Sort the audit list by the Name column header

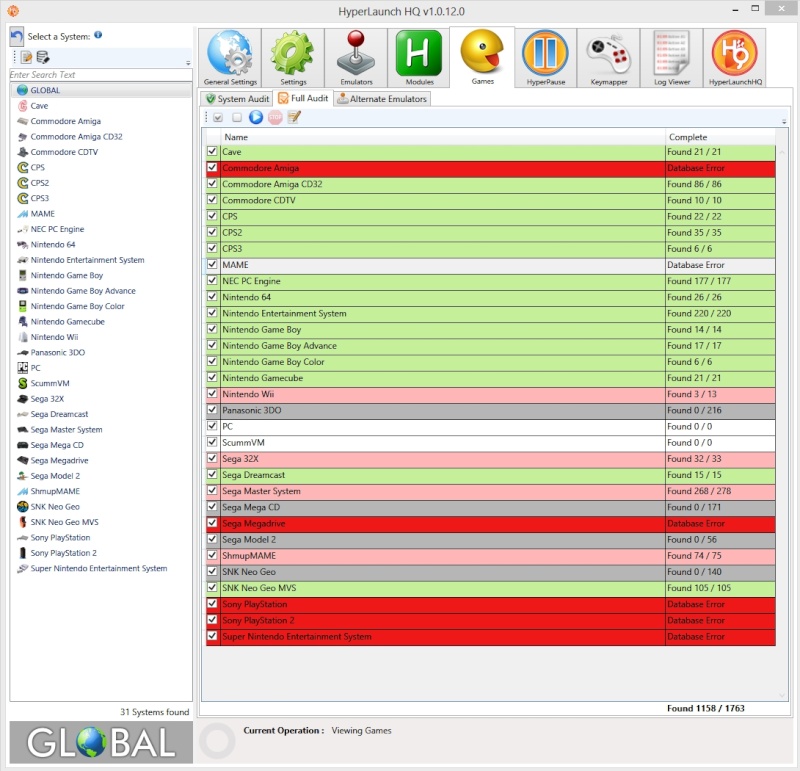[x=443, y=137]
